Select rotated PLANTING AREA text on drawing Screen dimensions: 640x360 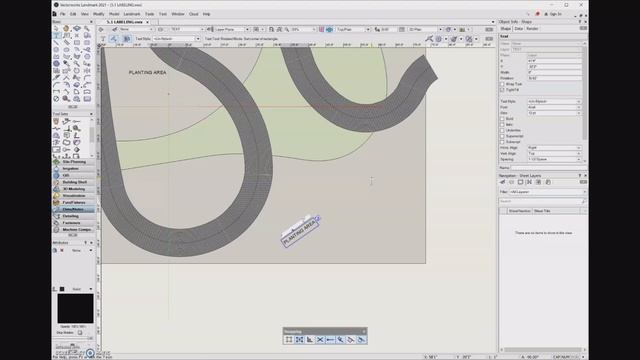pos(300,232)
